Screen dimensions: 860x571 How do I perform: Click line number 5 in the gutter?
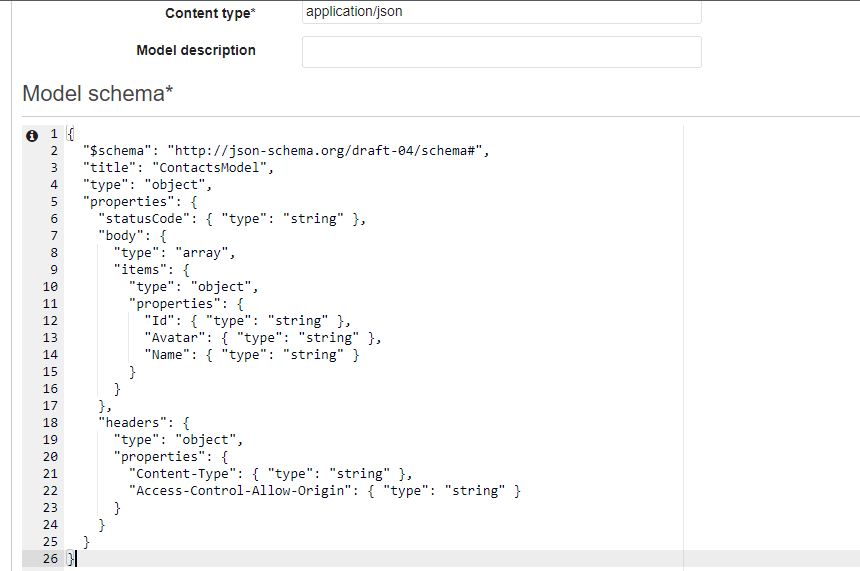[54, 202]
